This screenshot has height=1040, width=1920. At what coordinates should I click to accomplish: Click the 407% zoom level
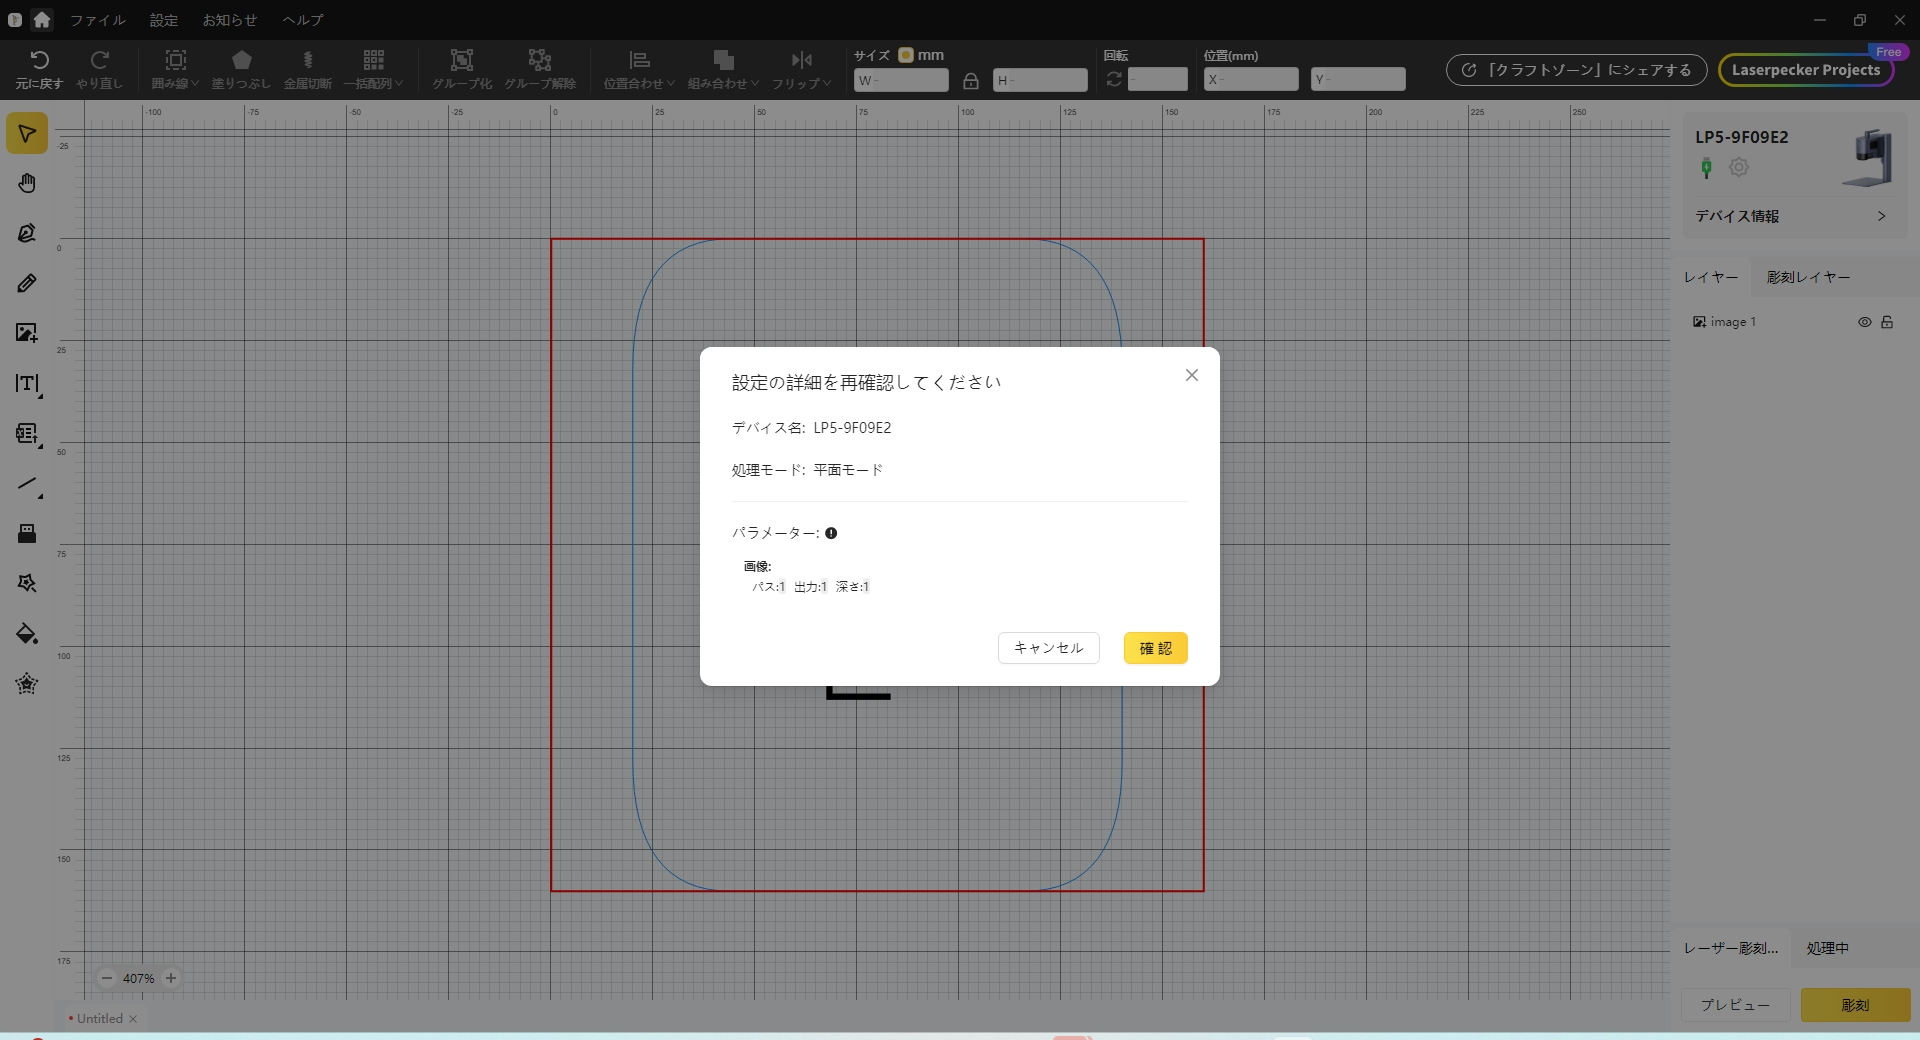[x=139, y=979]
